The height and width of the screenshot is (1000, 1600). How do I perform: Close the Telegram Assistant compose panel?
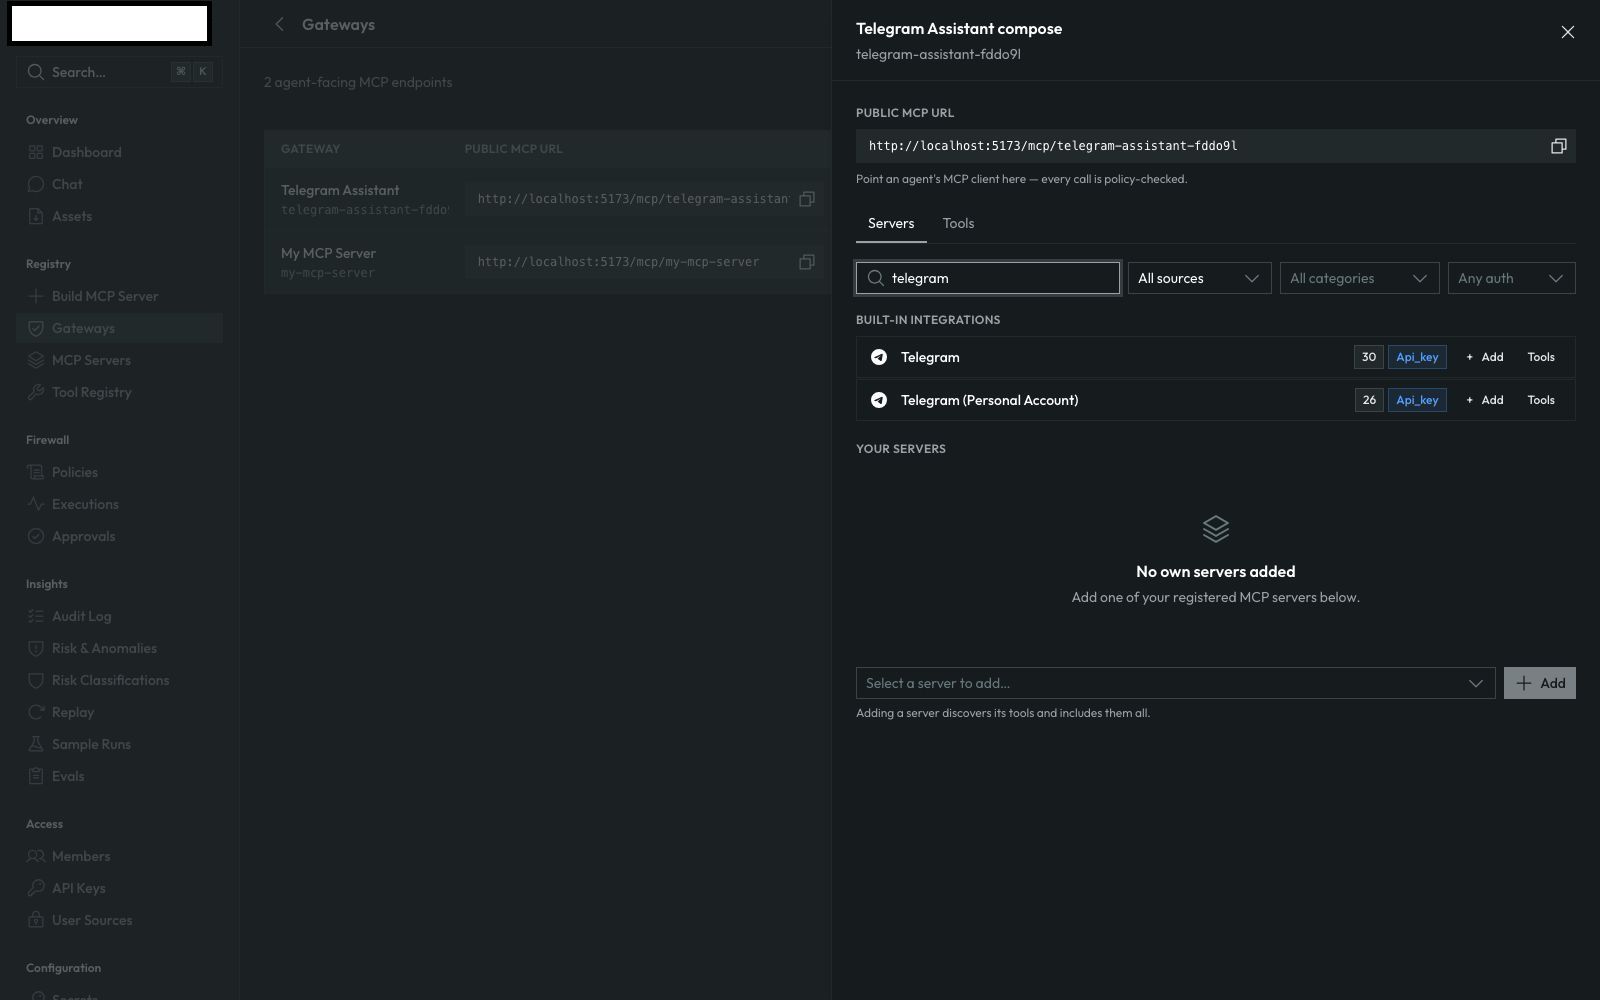[x=1568, y=32]
